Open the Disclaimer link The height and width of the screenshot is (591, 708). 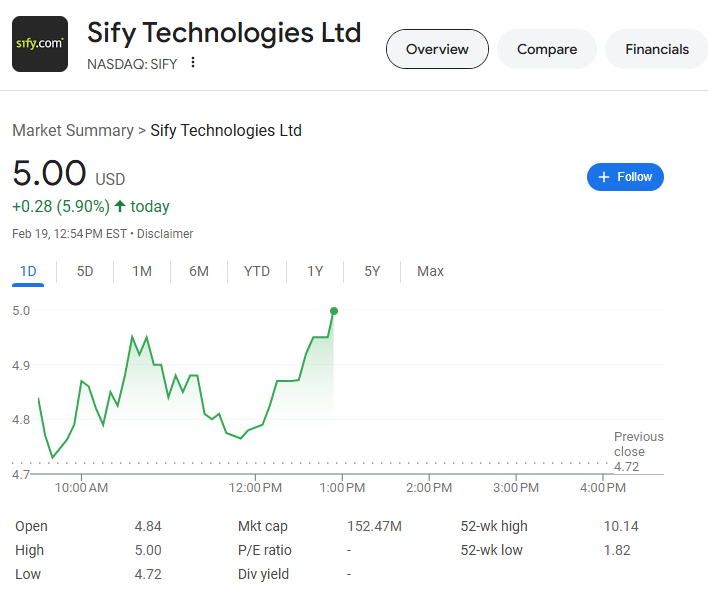165,234
